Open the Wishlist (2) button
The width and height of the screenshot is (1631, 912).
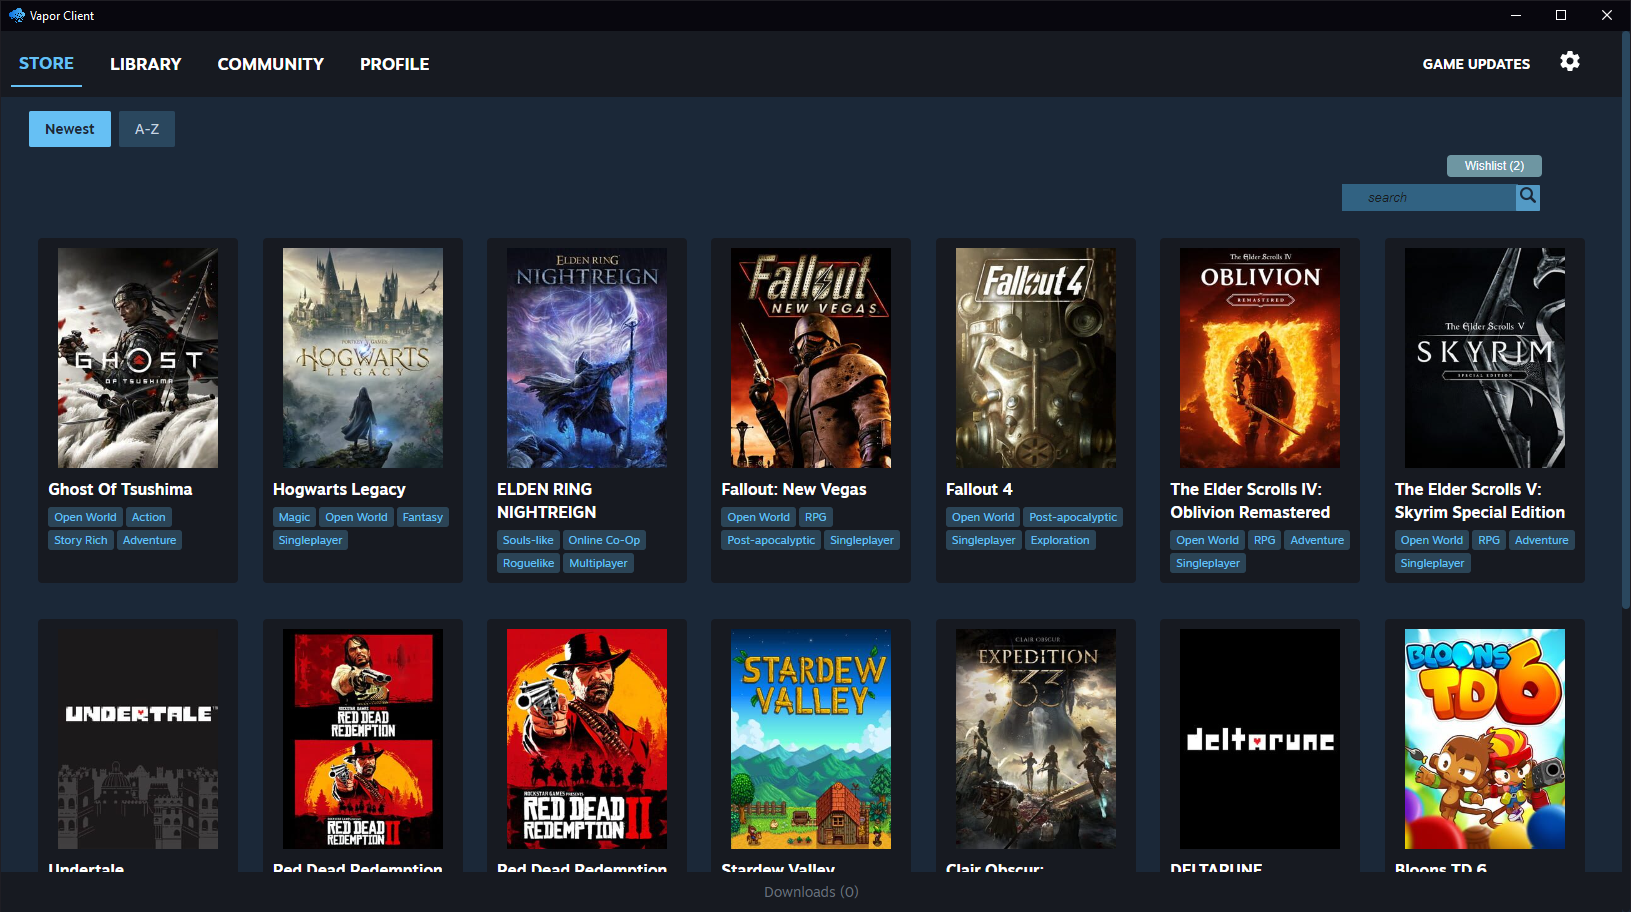[x=1494, y=166]
